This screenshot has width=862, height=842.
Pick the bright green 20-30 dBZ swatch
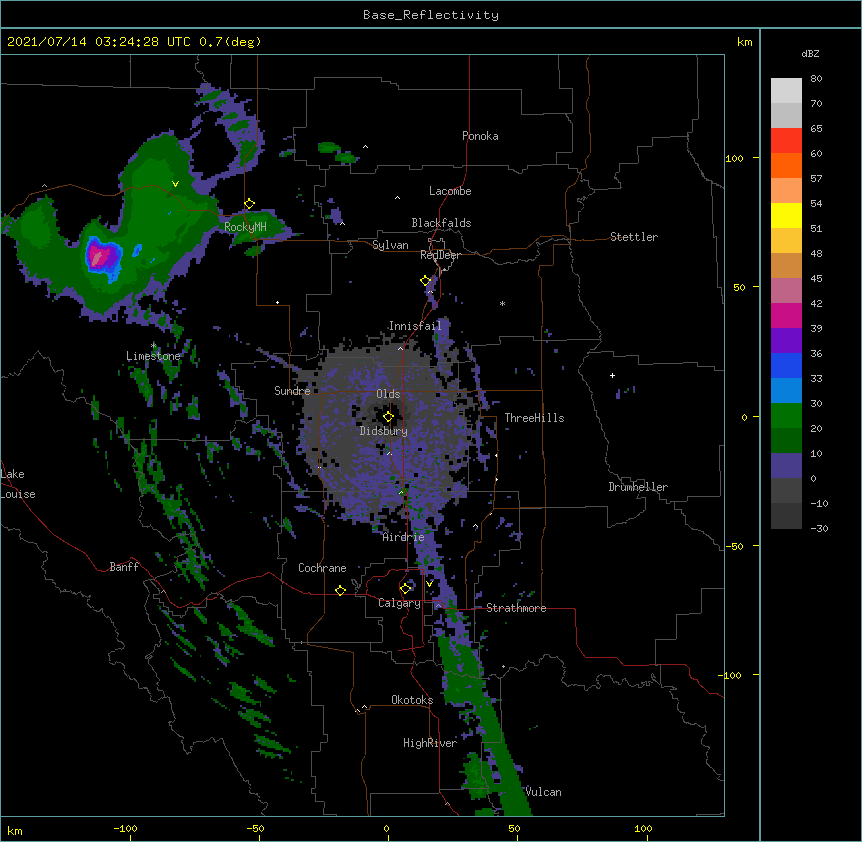pyautogui.click(x=786, y=416)
